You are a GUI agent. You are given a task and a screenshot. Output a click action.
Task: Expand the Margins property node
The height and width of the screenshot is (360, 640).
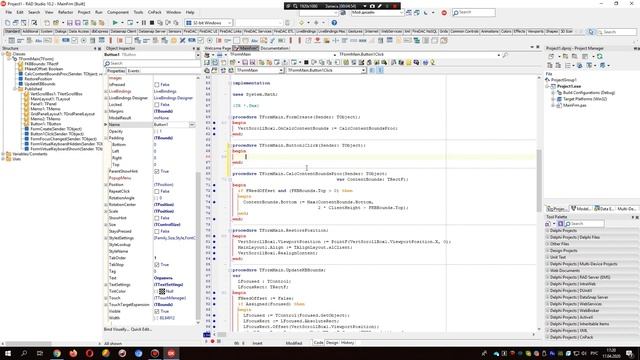(106, 111)
